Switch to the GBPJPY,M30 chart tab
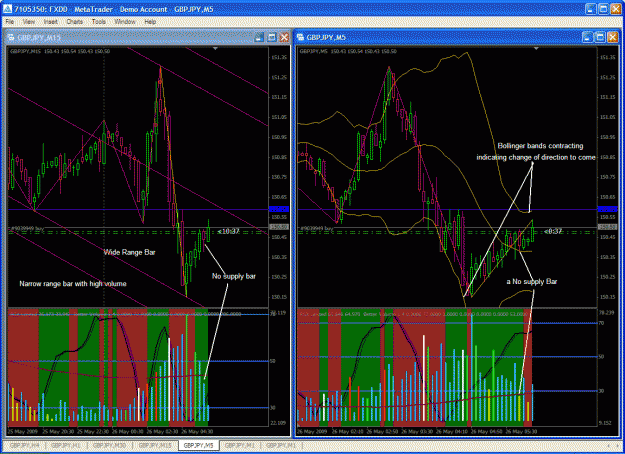The height and width of the screenshot is (454, 625). (109, 445)
